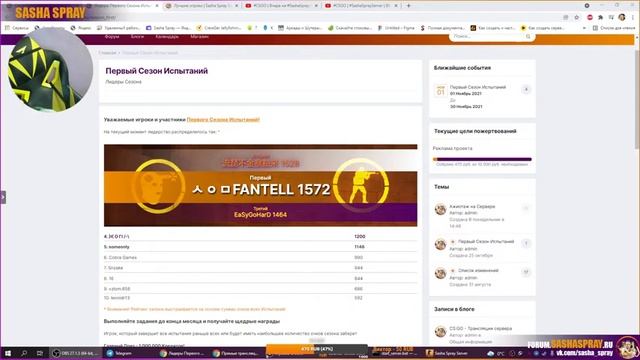Switch to OBS window in taskbar
640x360 pixels.
75,353
